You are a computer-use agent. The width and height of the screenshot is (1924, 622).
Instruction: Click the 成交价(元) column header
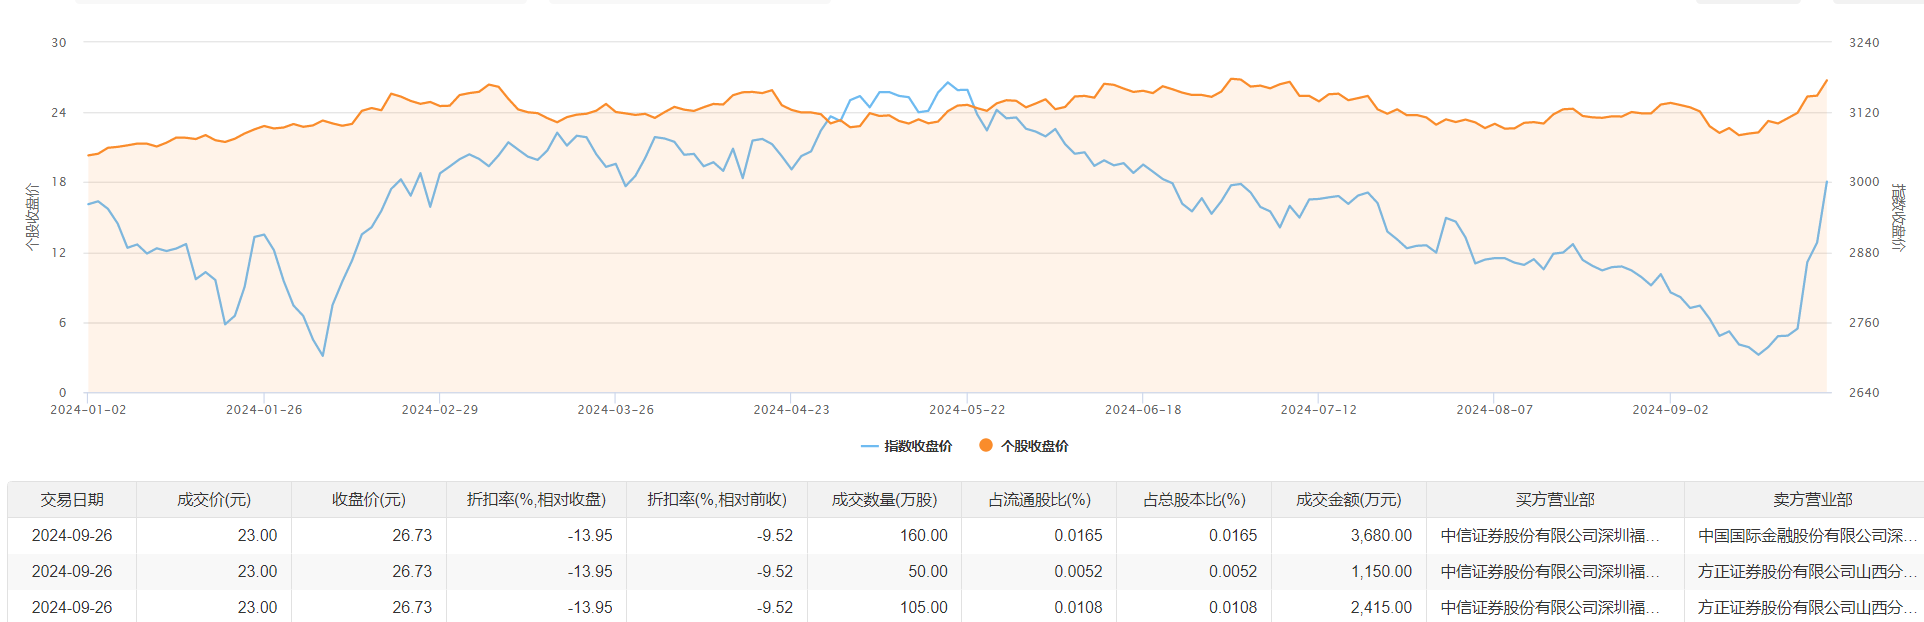click(x=214, y=500)
